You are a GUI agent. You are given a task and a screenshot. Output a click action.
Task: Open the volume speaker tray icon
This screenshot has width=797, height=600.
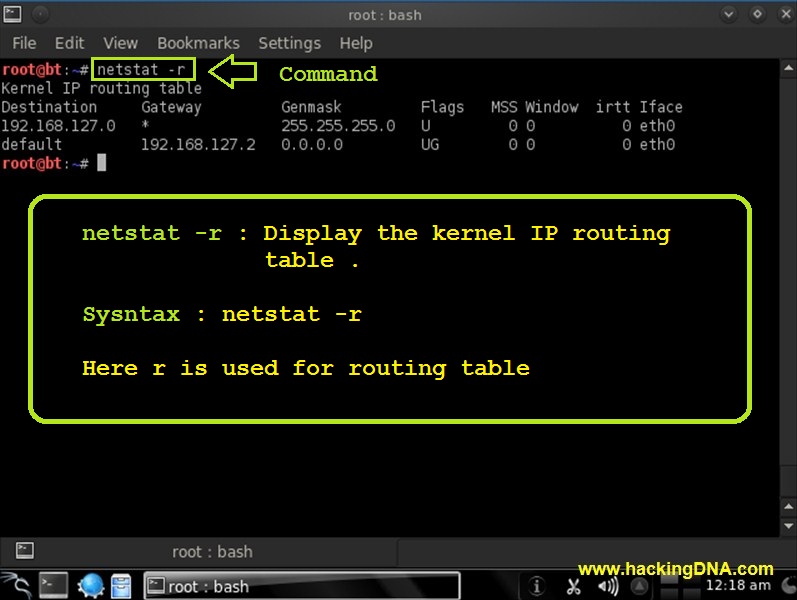(608, 586)
